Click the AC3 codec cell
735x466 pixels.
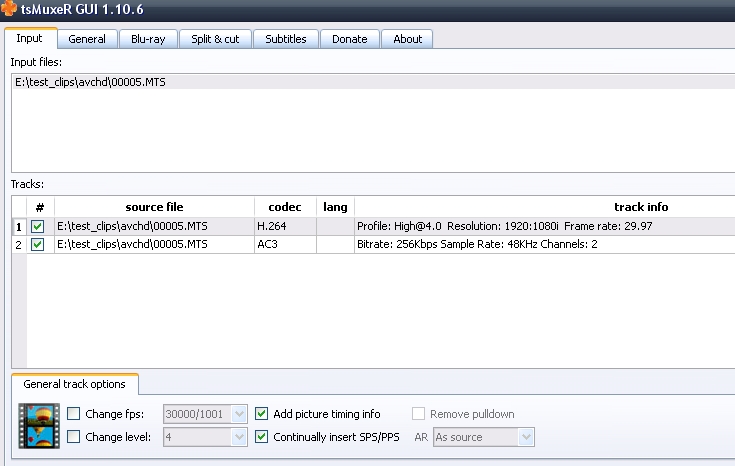coord(285,244)
